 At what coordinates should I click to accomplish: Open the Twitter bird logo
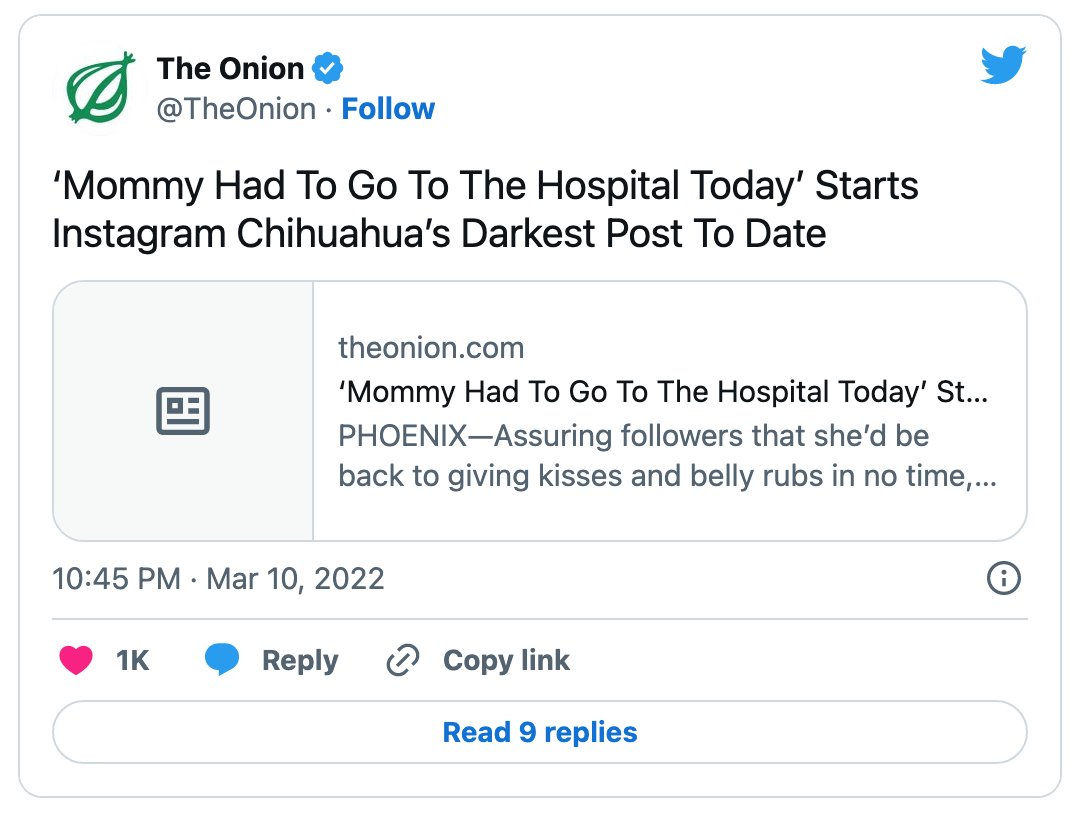tap(1003, 65)
